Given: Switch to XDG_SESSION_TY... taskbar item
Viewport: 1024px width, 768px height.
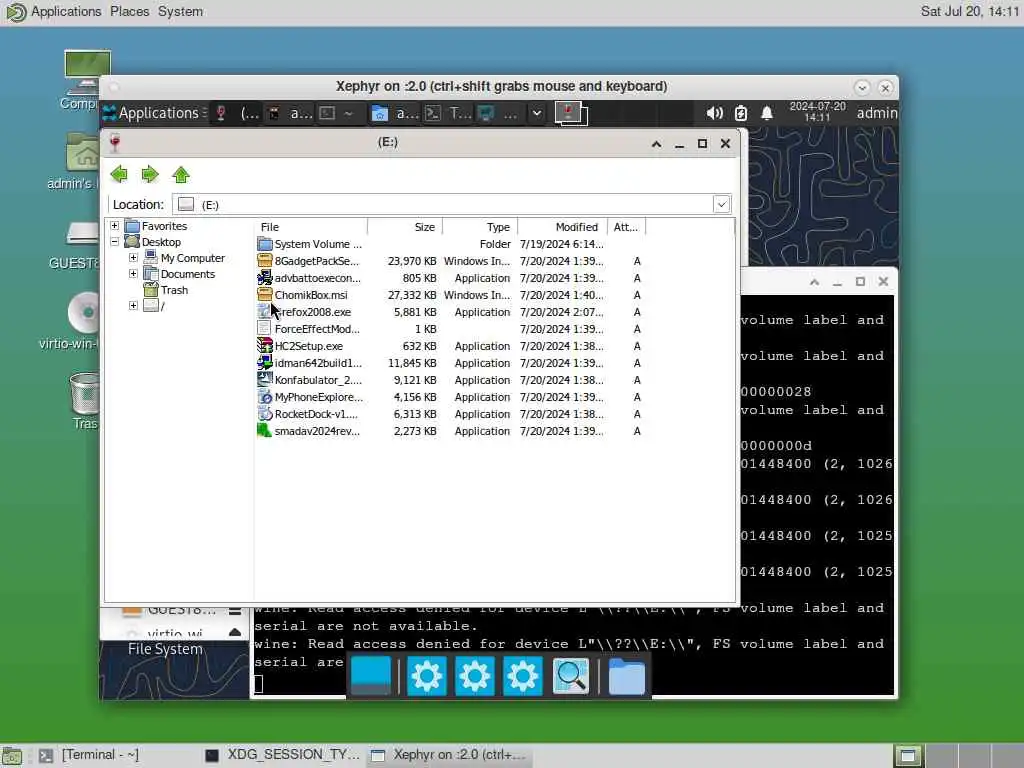Looking at the screenshot, I should [x=283, y=755].
